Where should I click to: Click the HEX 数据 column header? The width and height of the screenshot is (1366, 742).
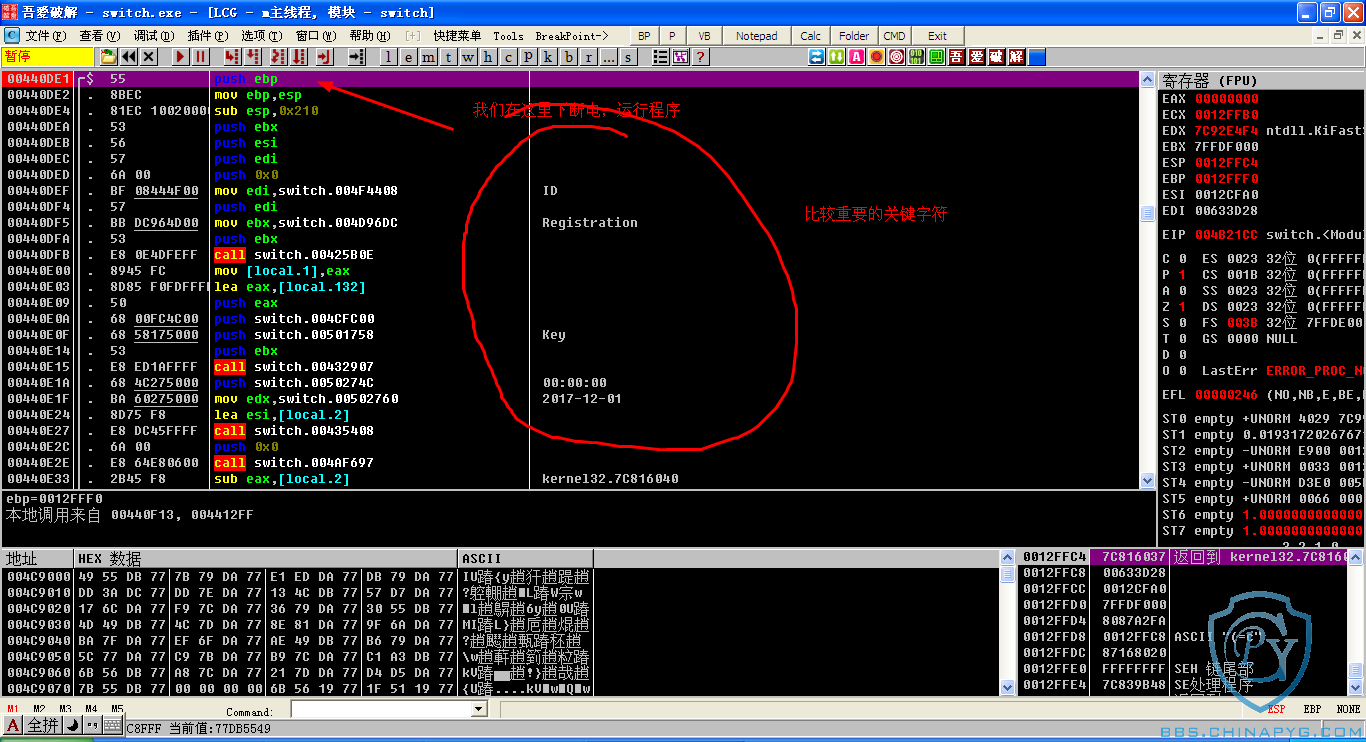tap(266, 558)
